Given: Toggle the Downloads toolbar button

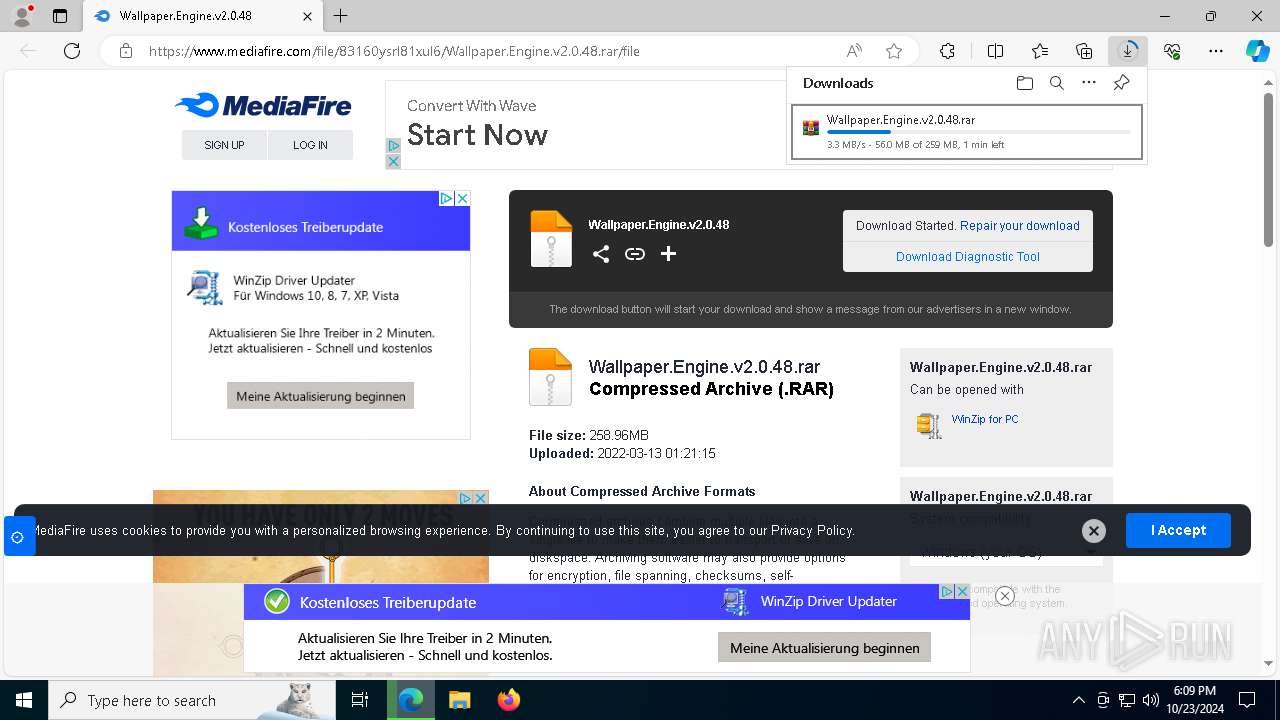Looking at the screenshot, I should coord(1128,51).
